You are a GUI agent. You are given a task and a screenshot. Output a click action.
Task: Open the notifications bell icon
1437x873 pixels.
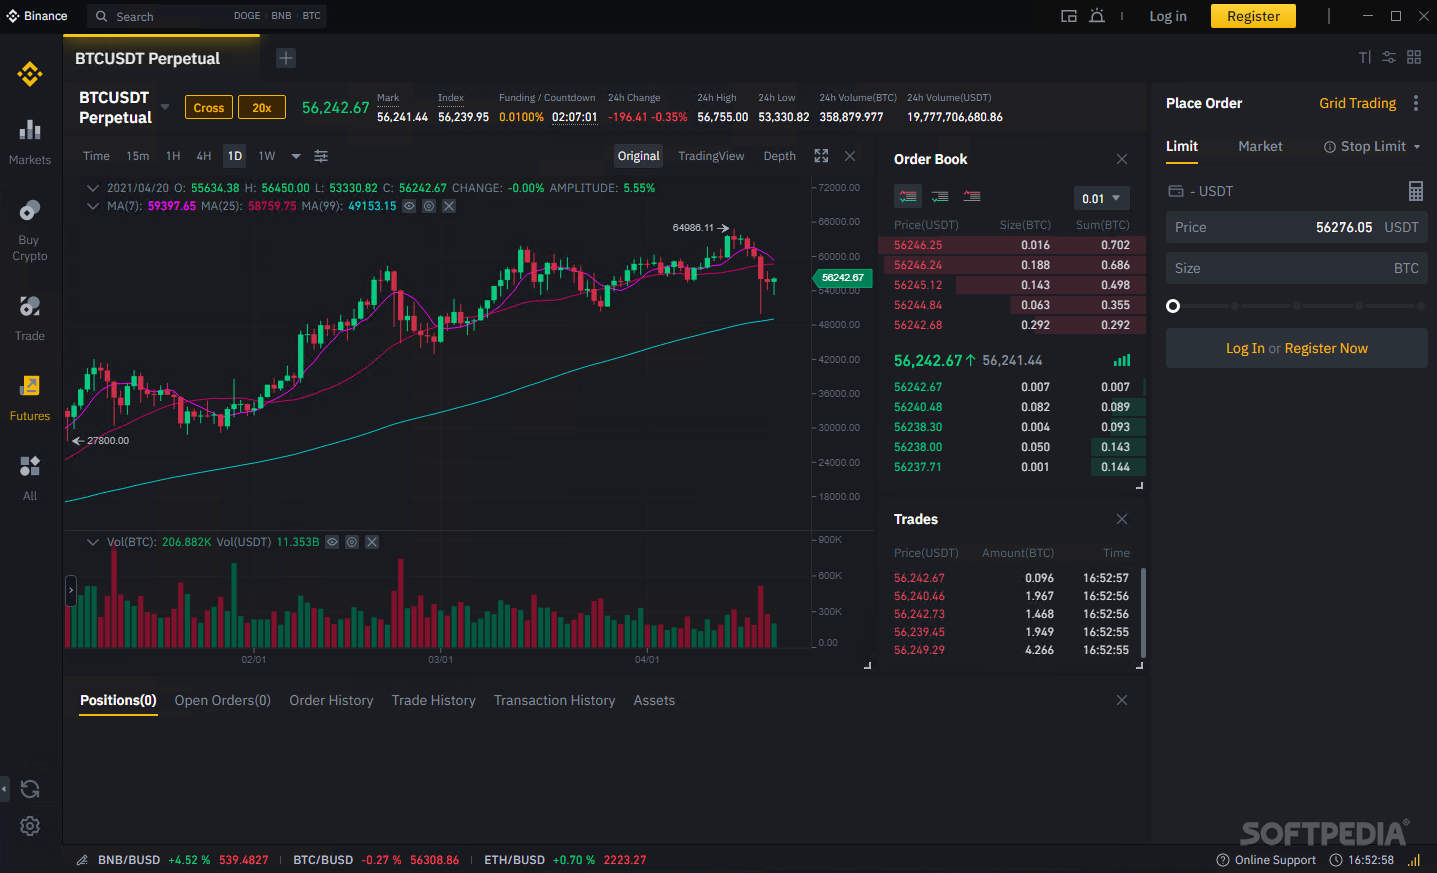1097,16
